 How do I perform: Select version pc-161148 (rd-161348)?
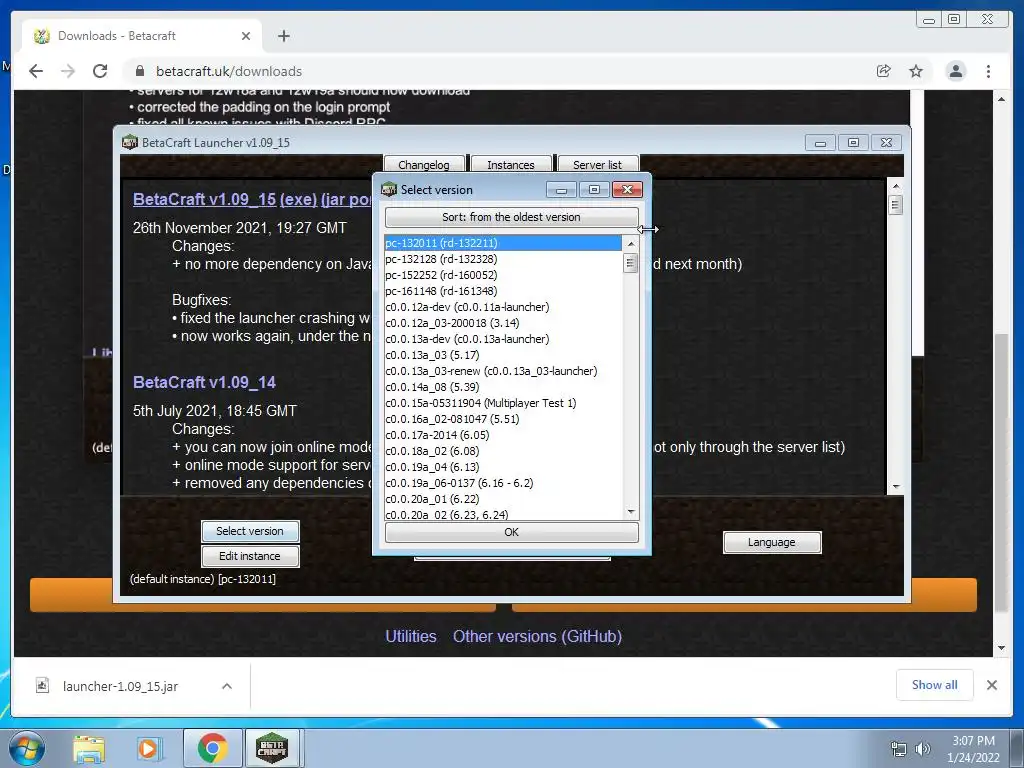click(x=503, y=291)
